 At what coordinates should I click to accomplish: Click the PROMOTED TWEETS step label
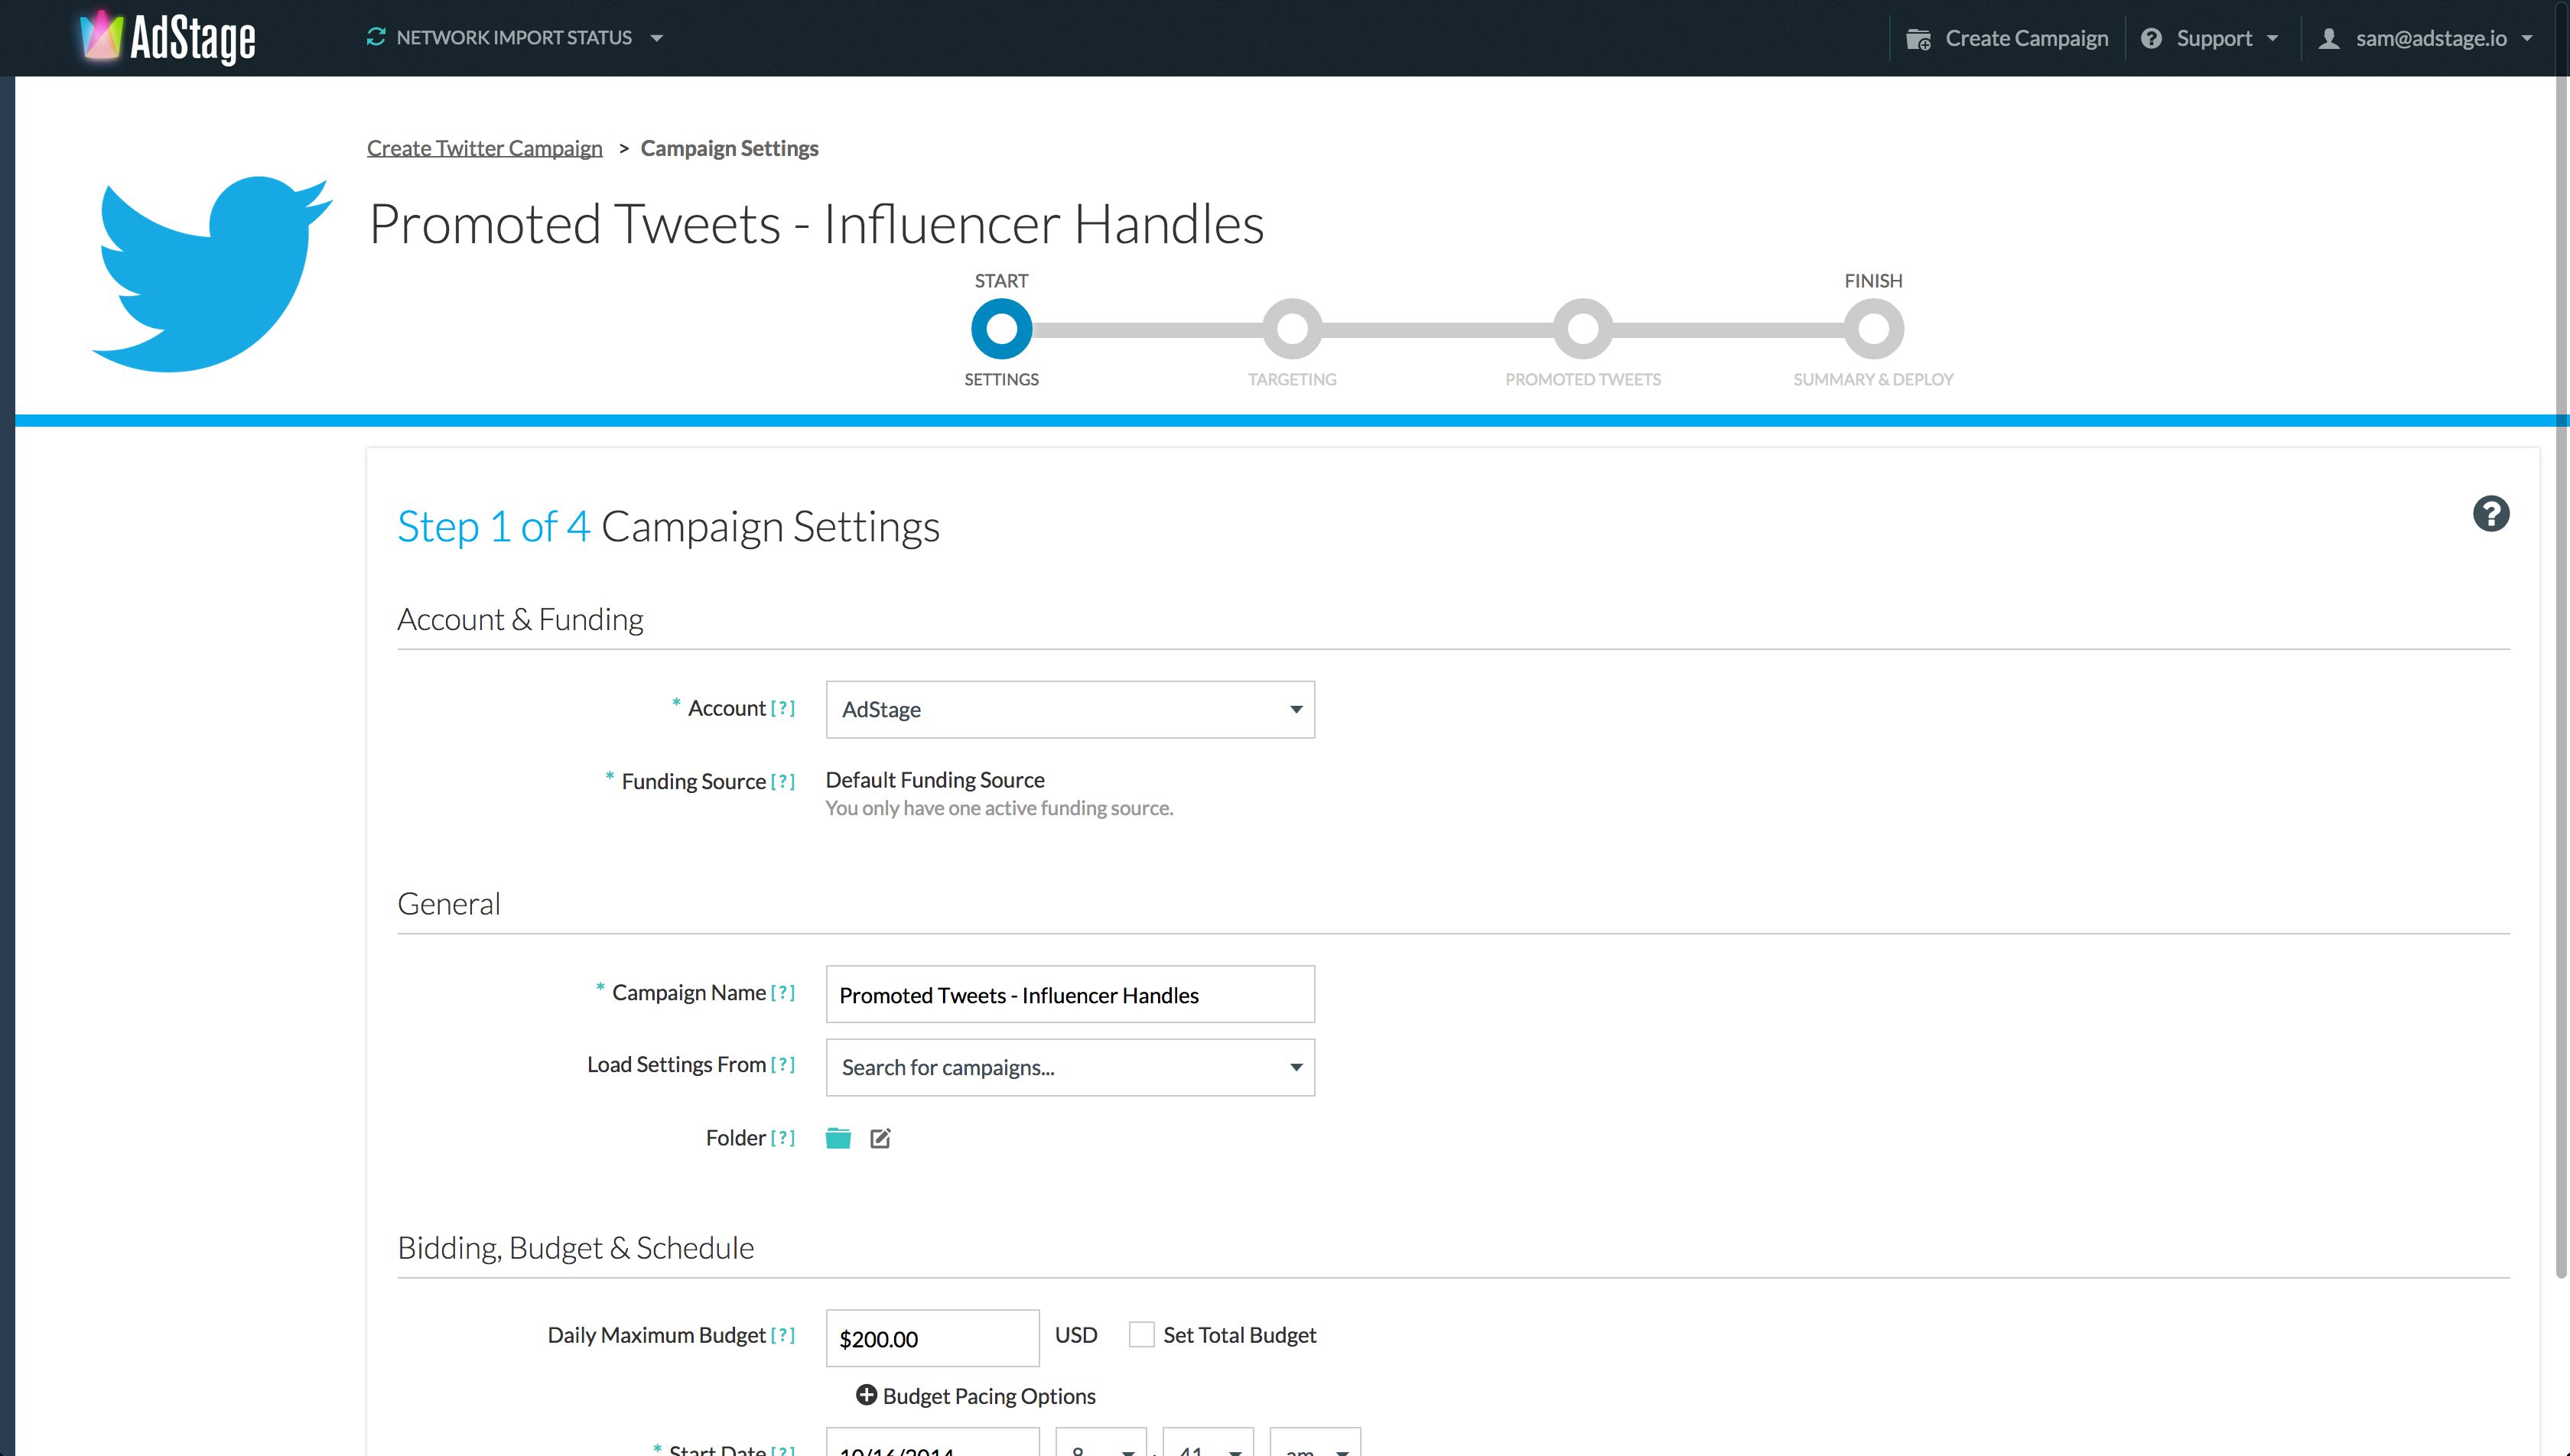1583,379
